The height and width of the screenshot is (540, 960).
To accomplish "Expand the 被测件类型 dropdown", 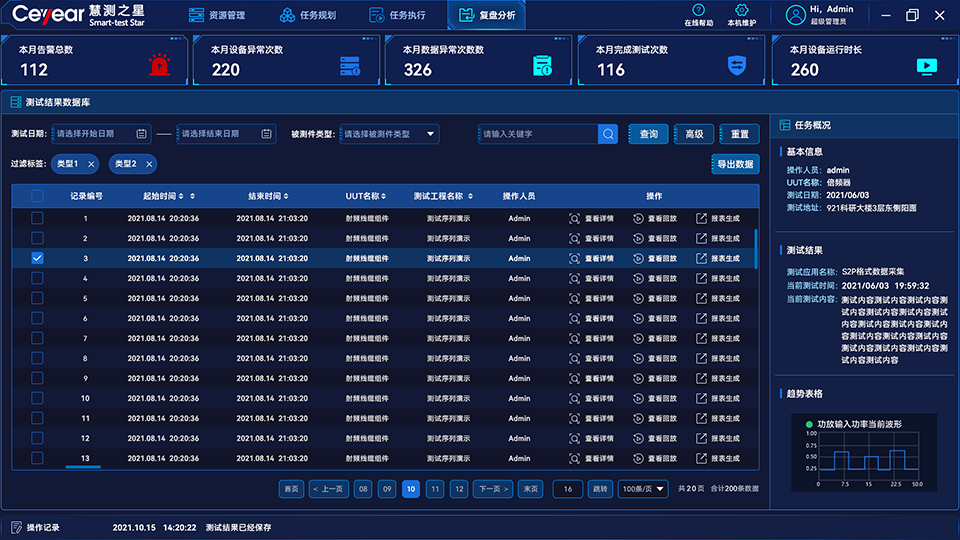I will point(431,134).
